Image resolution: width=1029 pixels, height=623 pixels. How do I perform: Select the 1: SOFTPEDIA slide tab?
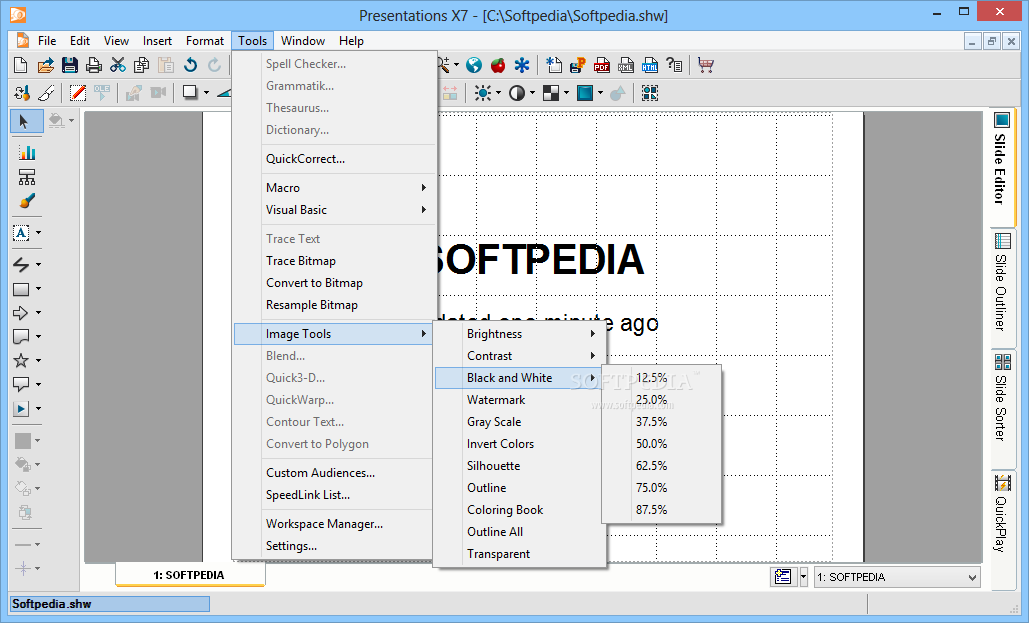point(190,575)
